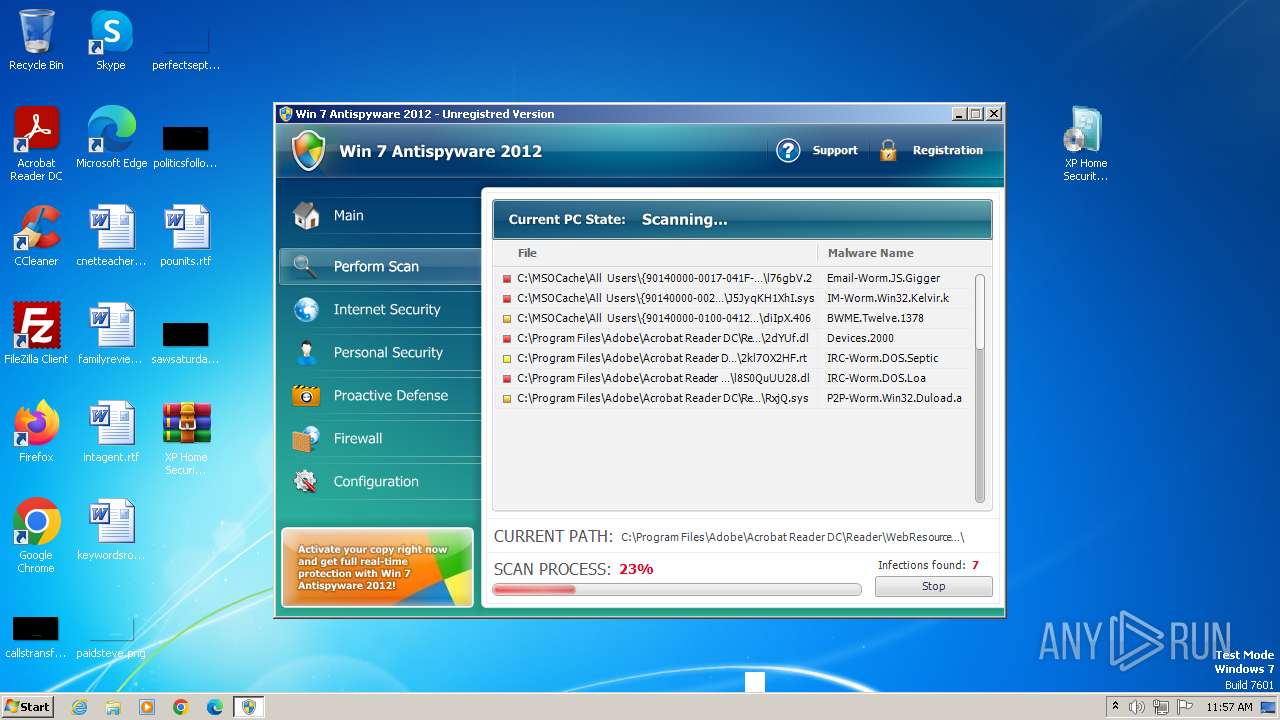
Task: Select the IM-Worm.Win32.Kelvir.k row
Action: tap(733, 298)
